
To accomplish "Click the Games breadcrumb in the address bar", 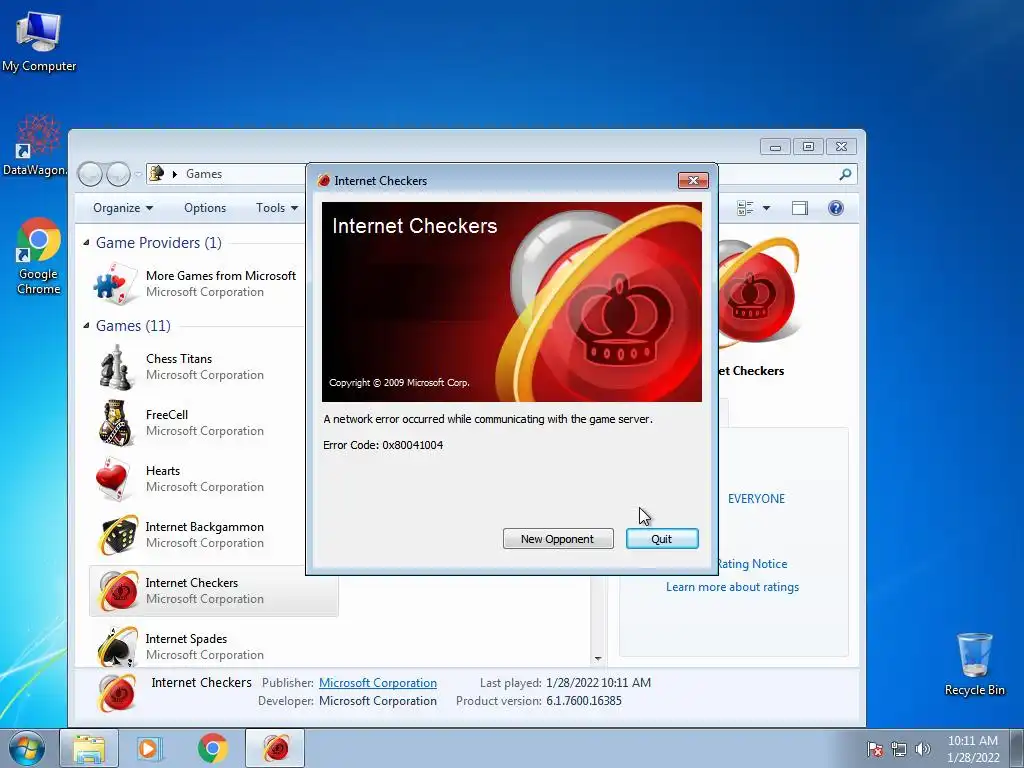I will pyautogui.click(x=204, y=174).
